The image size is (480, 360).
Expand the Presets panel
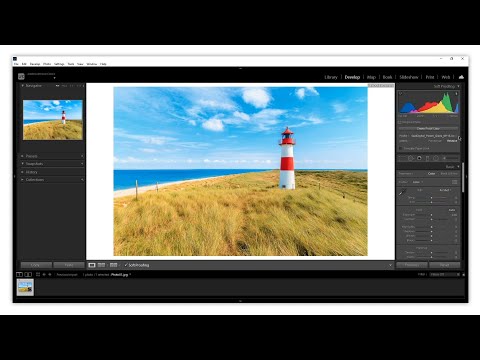(x=22, y=156)
